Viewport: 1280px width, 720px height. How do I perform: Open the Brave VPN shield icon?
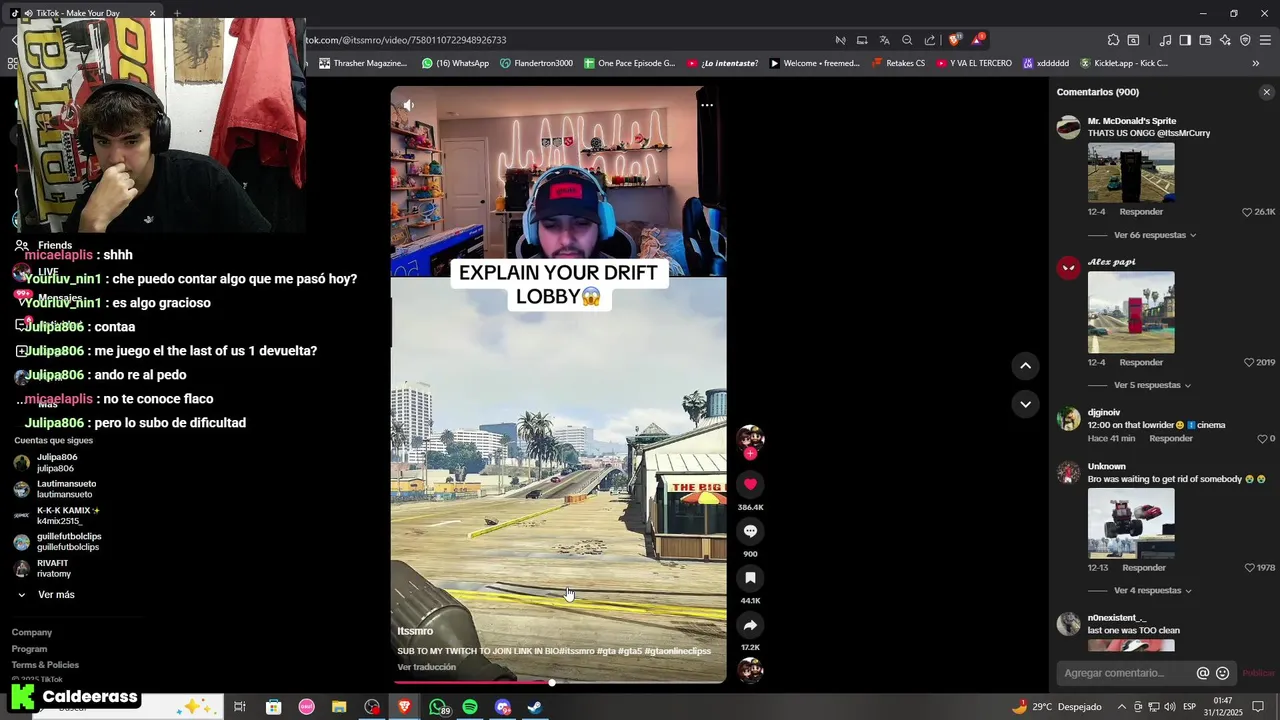coord(1245,40)
